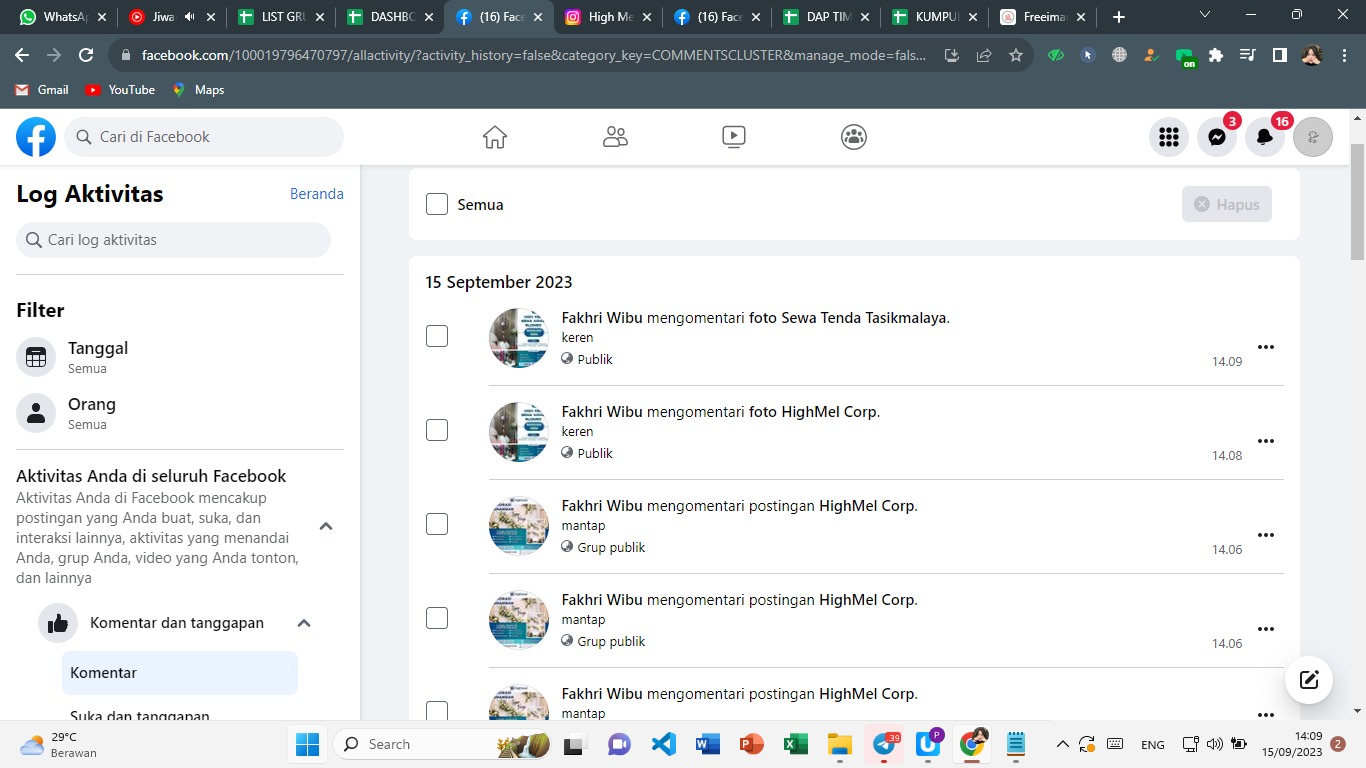Check the Sewa Tenda Tasikmalaya comment row

tap(437, 336)
